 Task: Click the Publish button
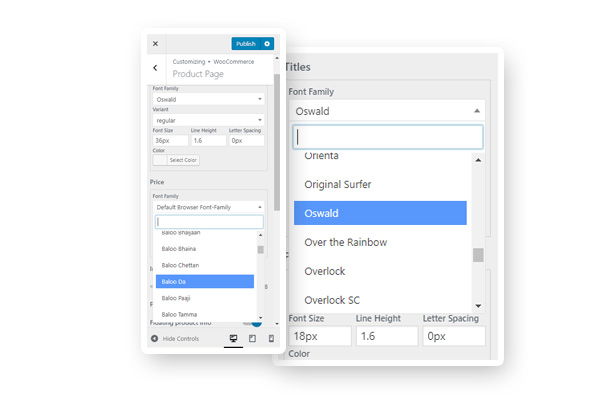pyautogui.click(x=246, y=44)
